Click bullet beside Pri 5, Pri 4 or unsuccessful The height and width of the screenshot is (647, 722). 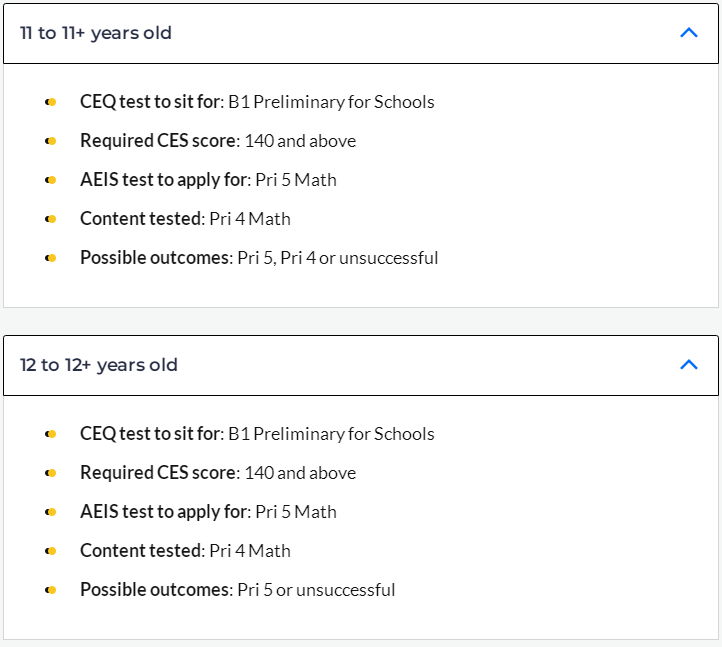pos(51,258)
